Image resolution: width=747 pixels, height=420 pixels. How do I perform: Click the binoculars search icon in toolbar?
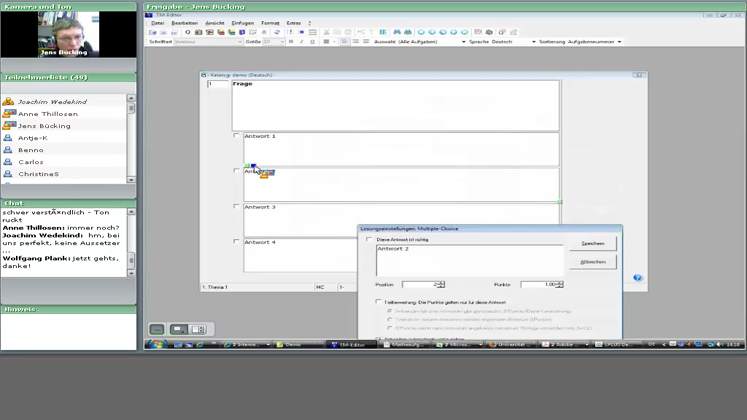pos(397,32)
